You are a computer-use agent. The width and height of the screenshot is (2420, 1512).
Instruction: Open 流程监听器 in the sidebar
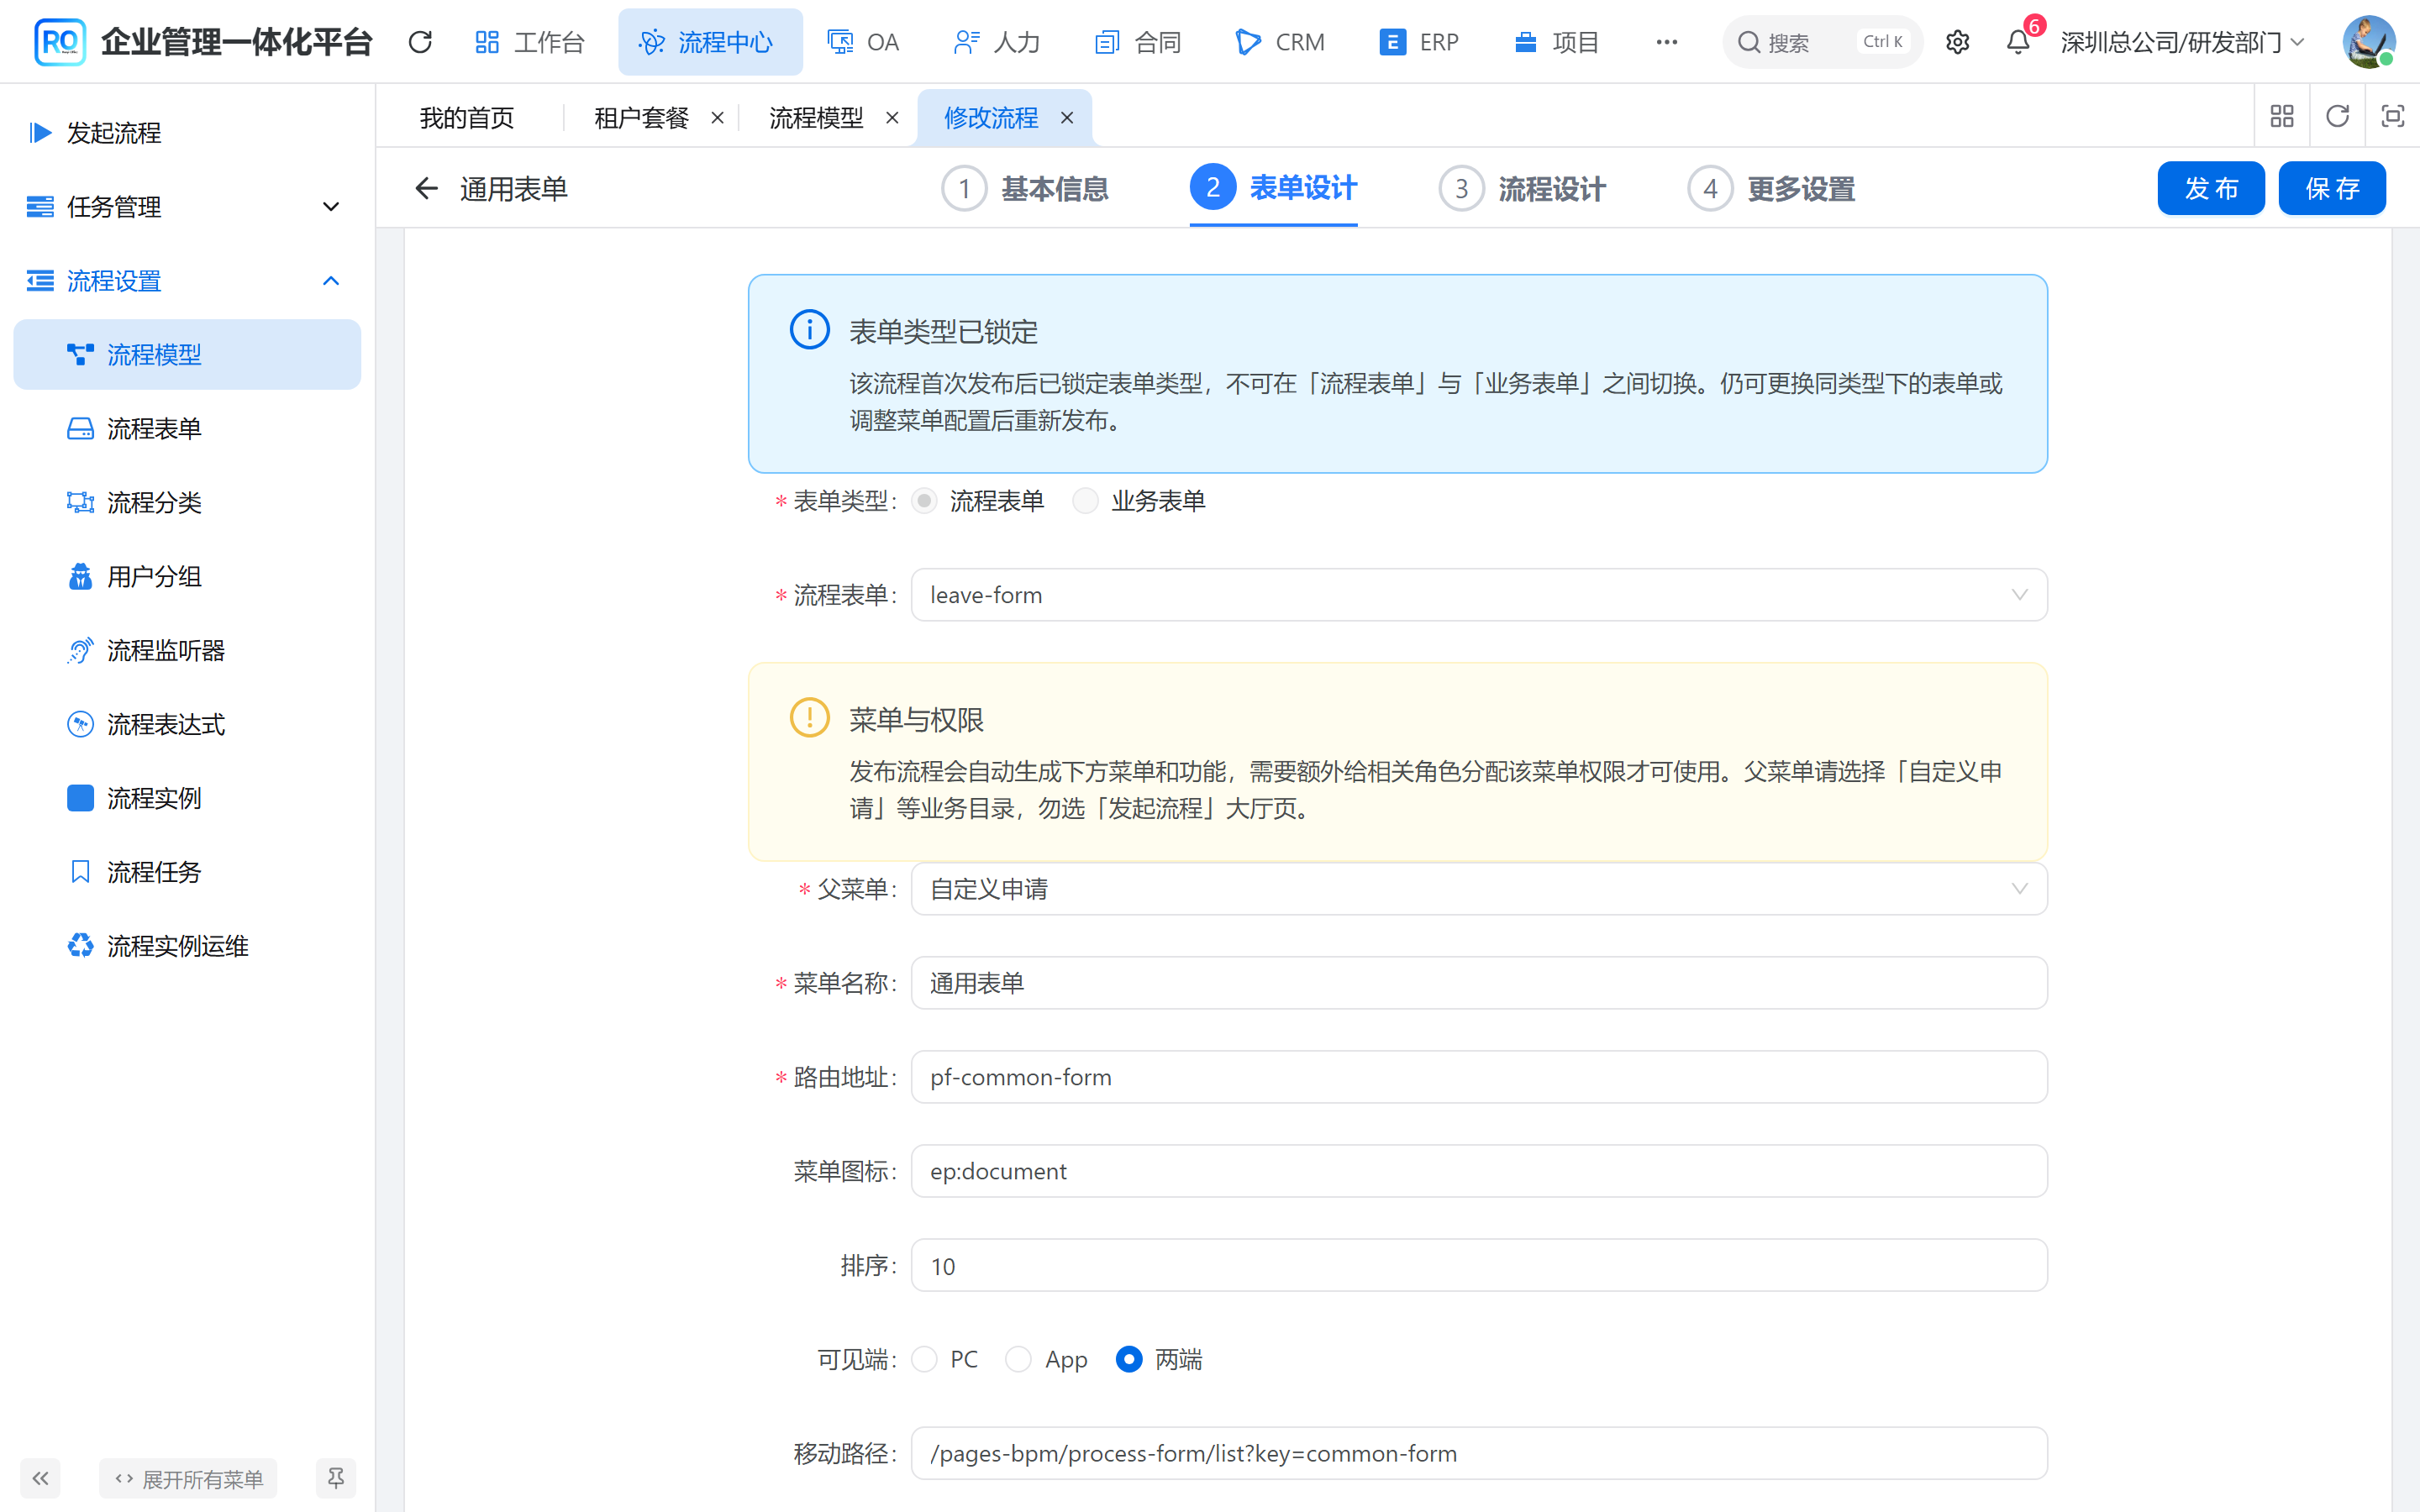187,650
